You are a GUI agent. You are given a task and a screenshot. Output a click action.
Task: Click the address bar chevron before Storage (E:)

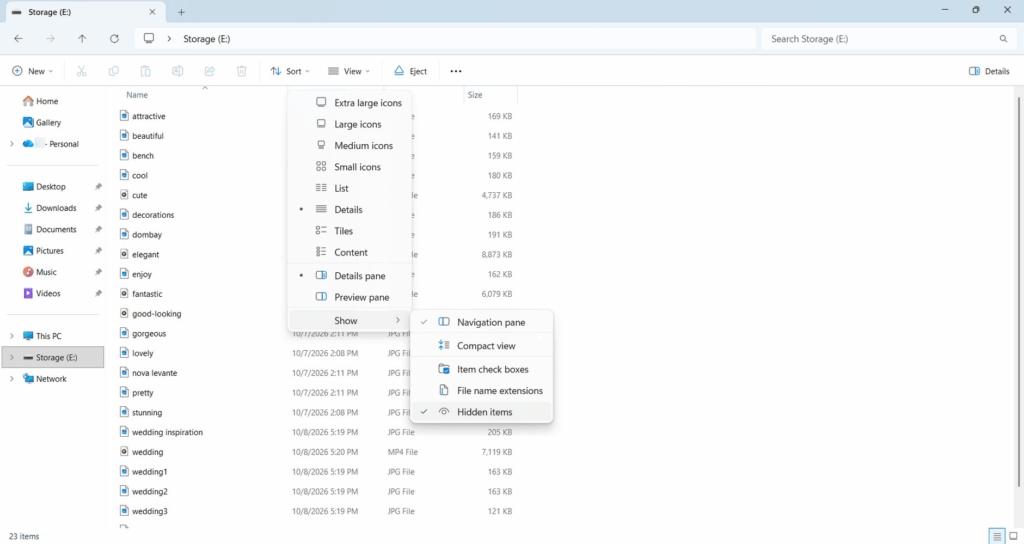pos(169,39)
